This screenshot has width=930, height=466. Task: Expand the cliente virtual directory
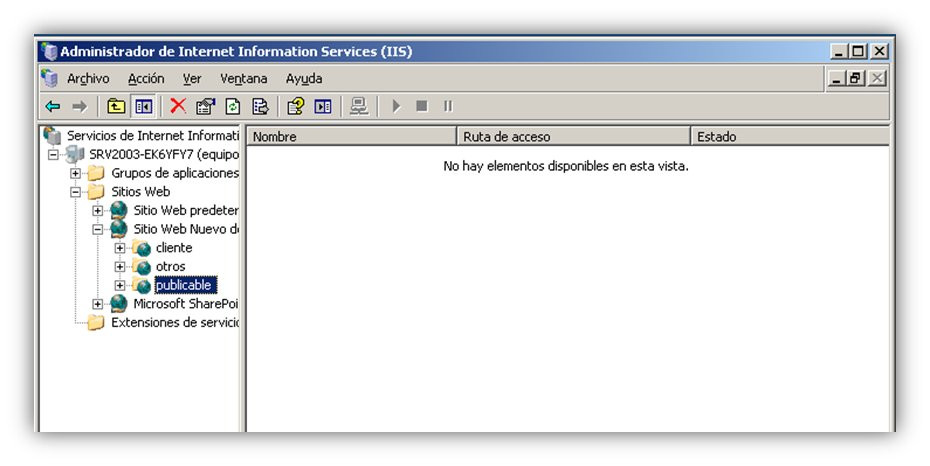pos(120,248)
